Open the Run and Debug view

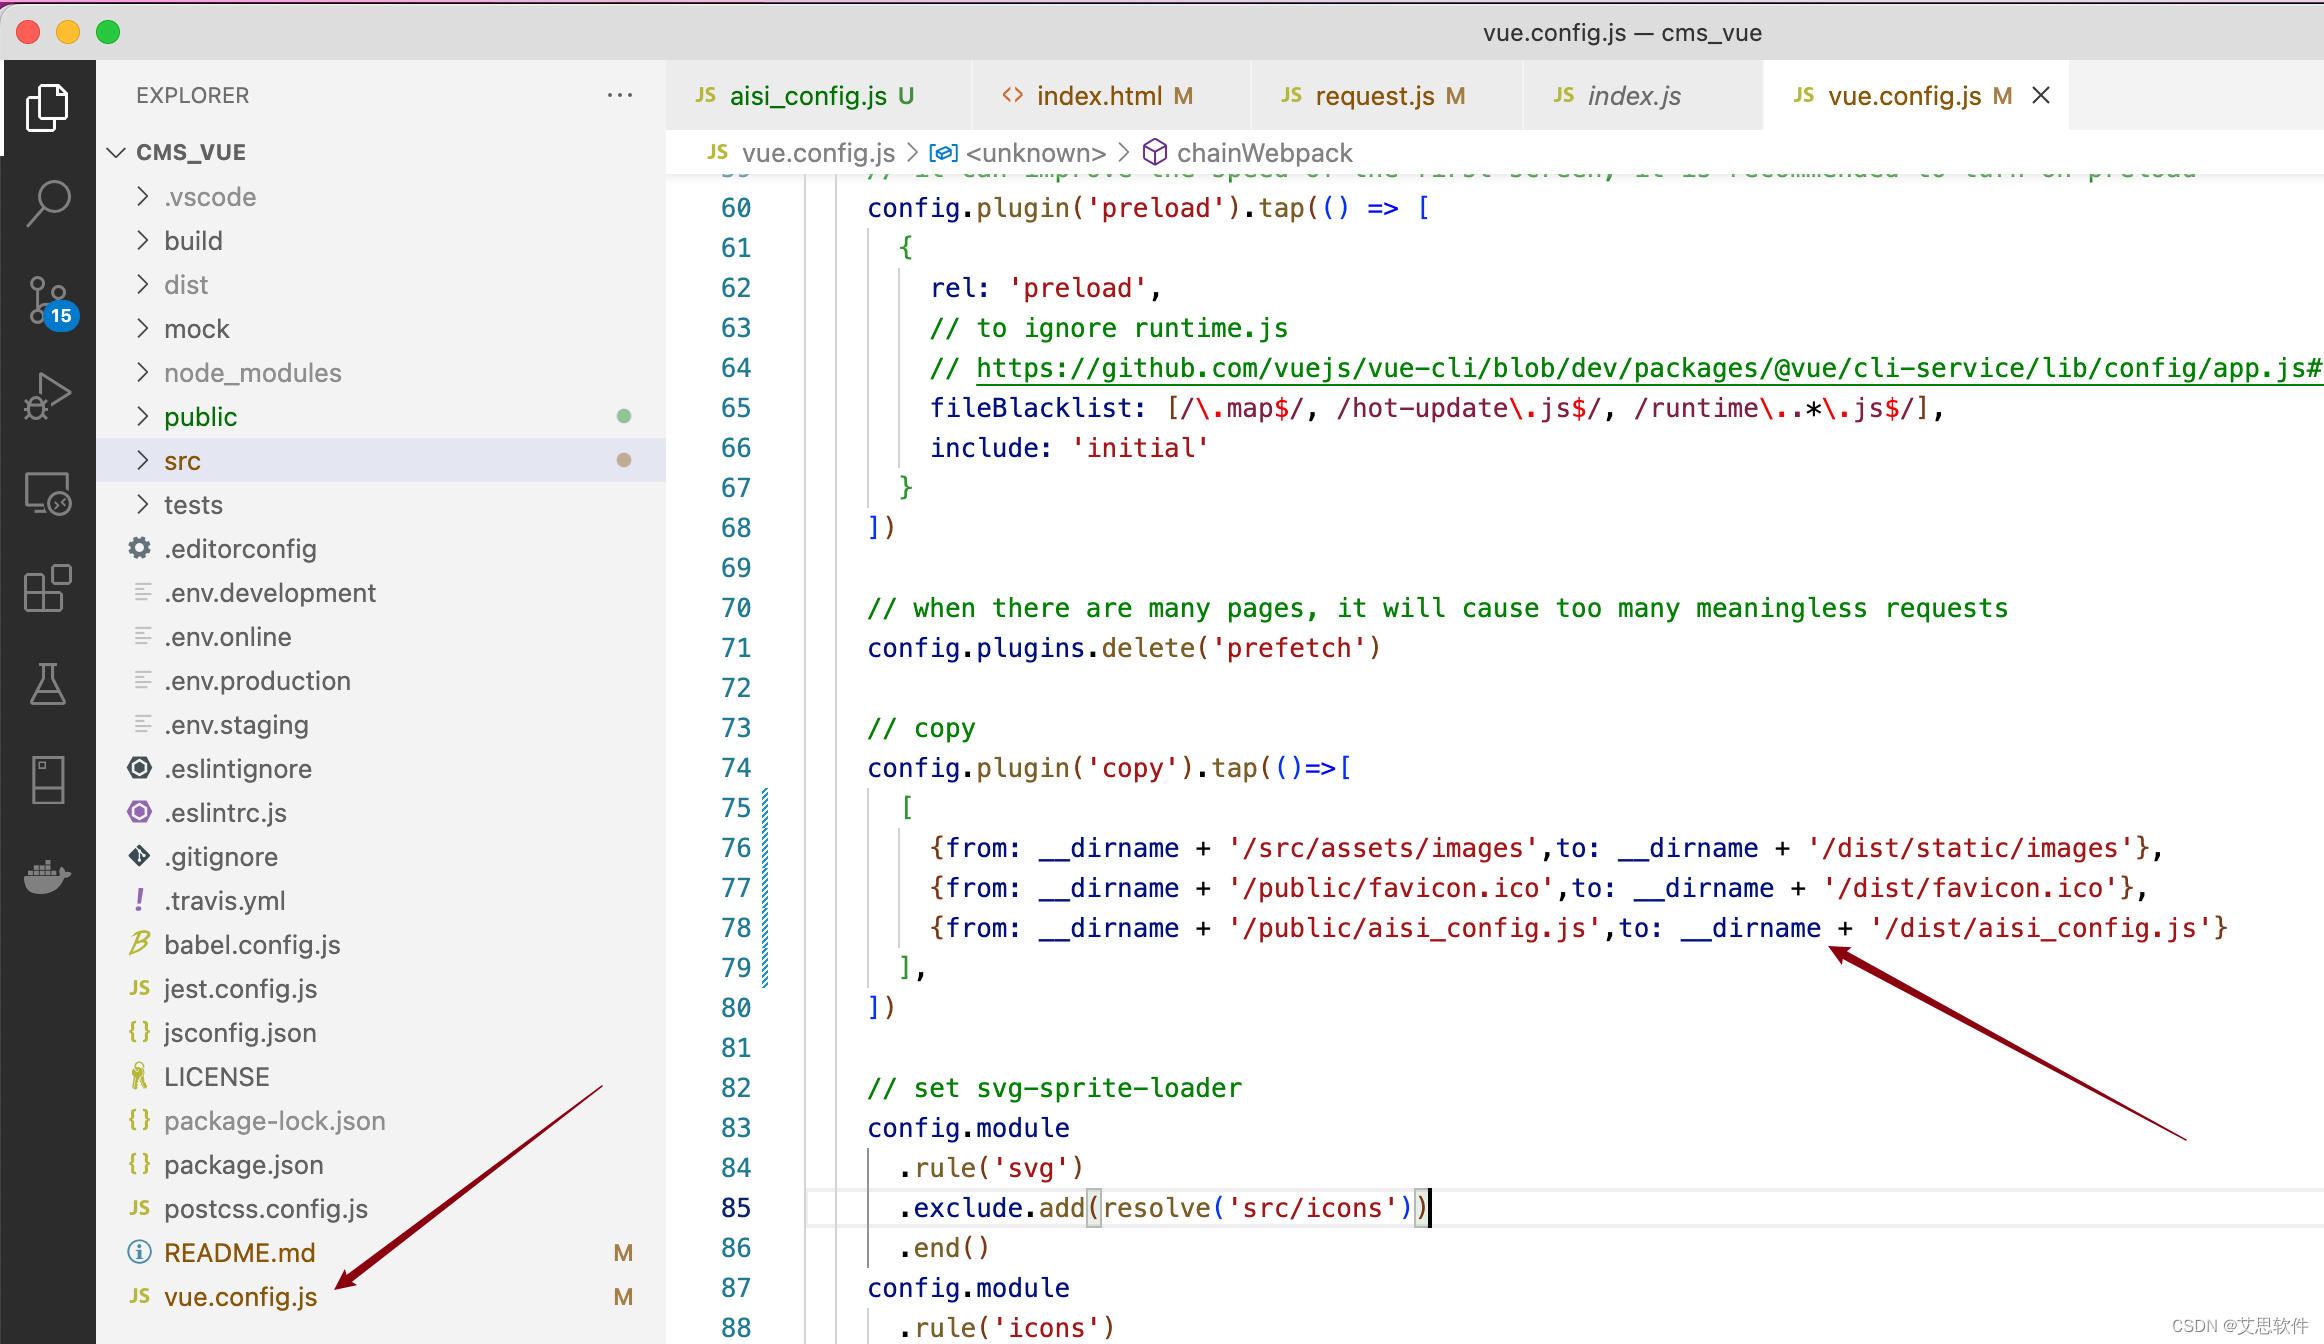47,396
